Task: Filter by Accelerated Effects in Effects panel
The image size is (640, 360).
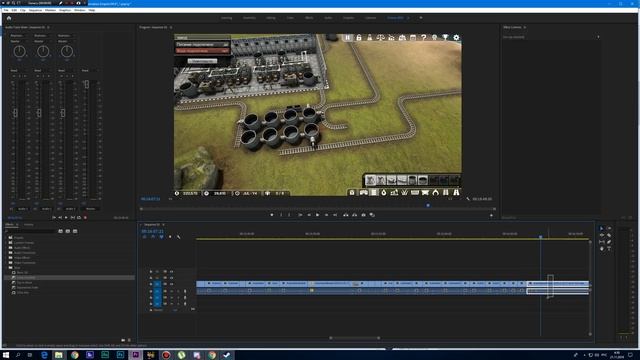Action: point(60,231)
